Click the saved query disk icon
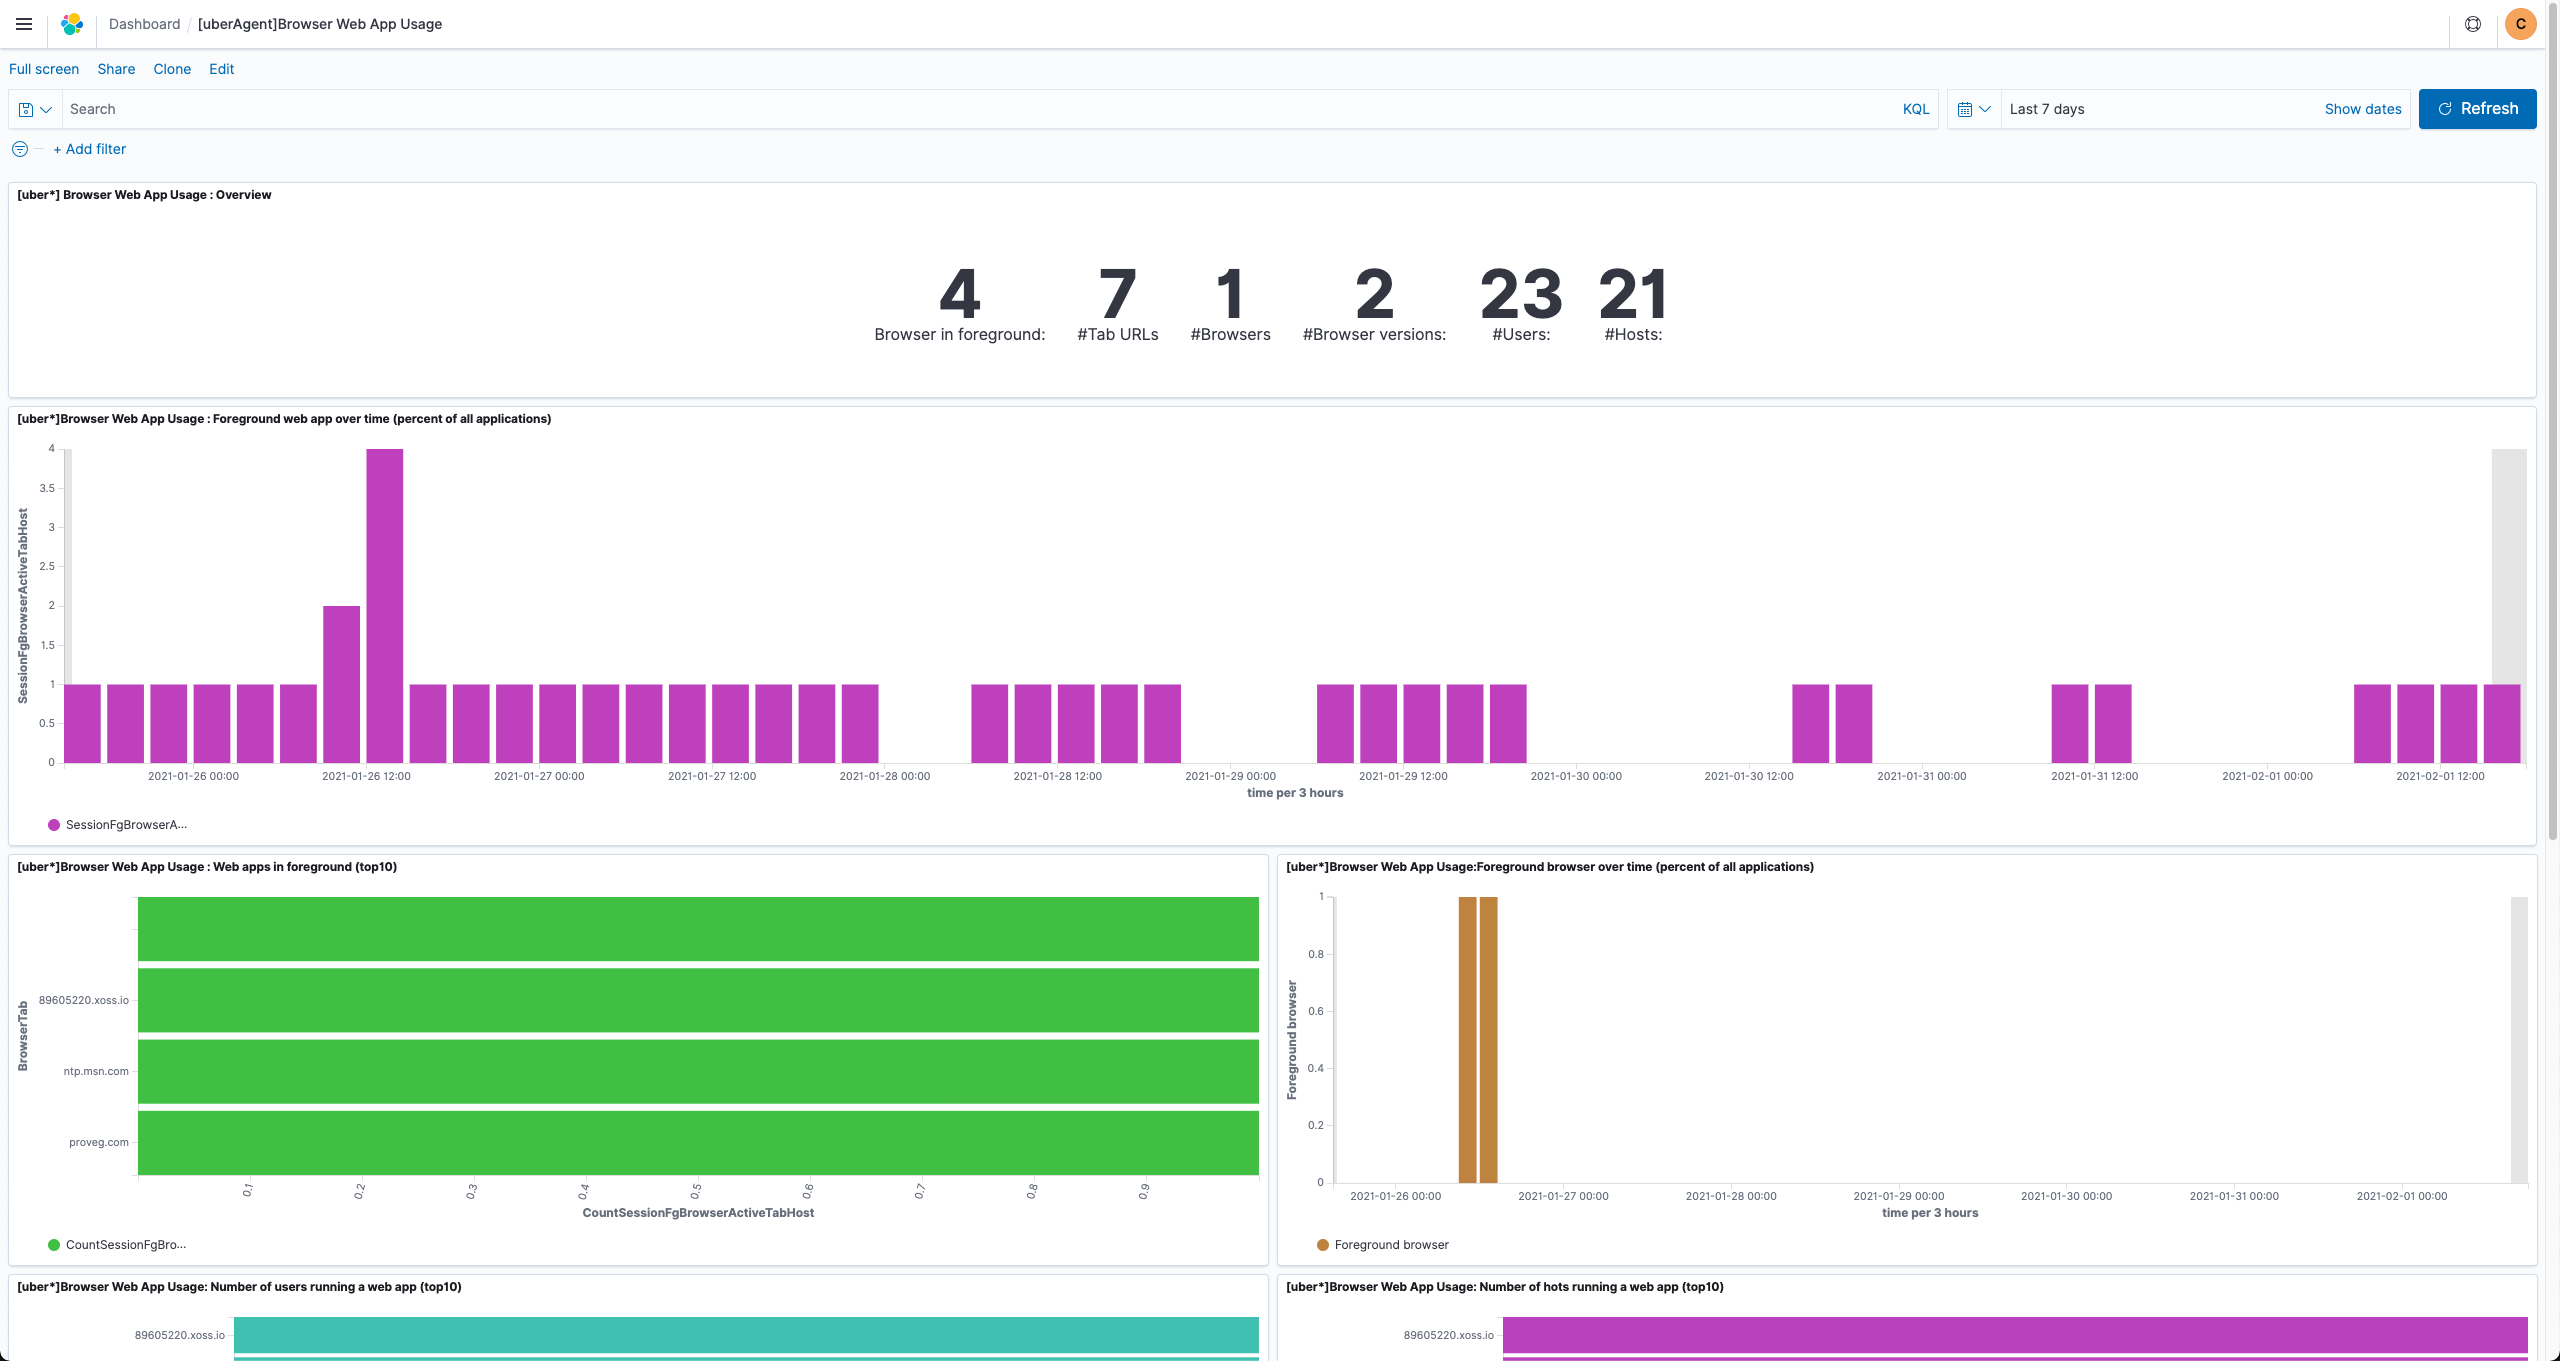Viewport: 2560px width, 1361px height. (x=26, y=110)
